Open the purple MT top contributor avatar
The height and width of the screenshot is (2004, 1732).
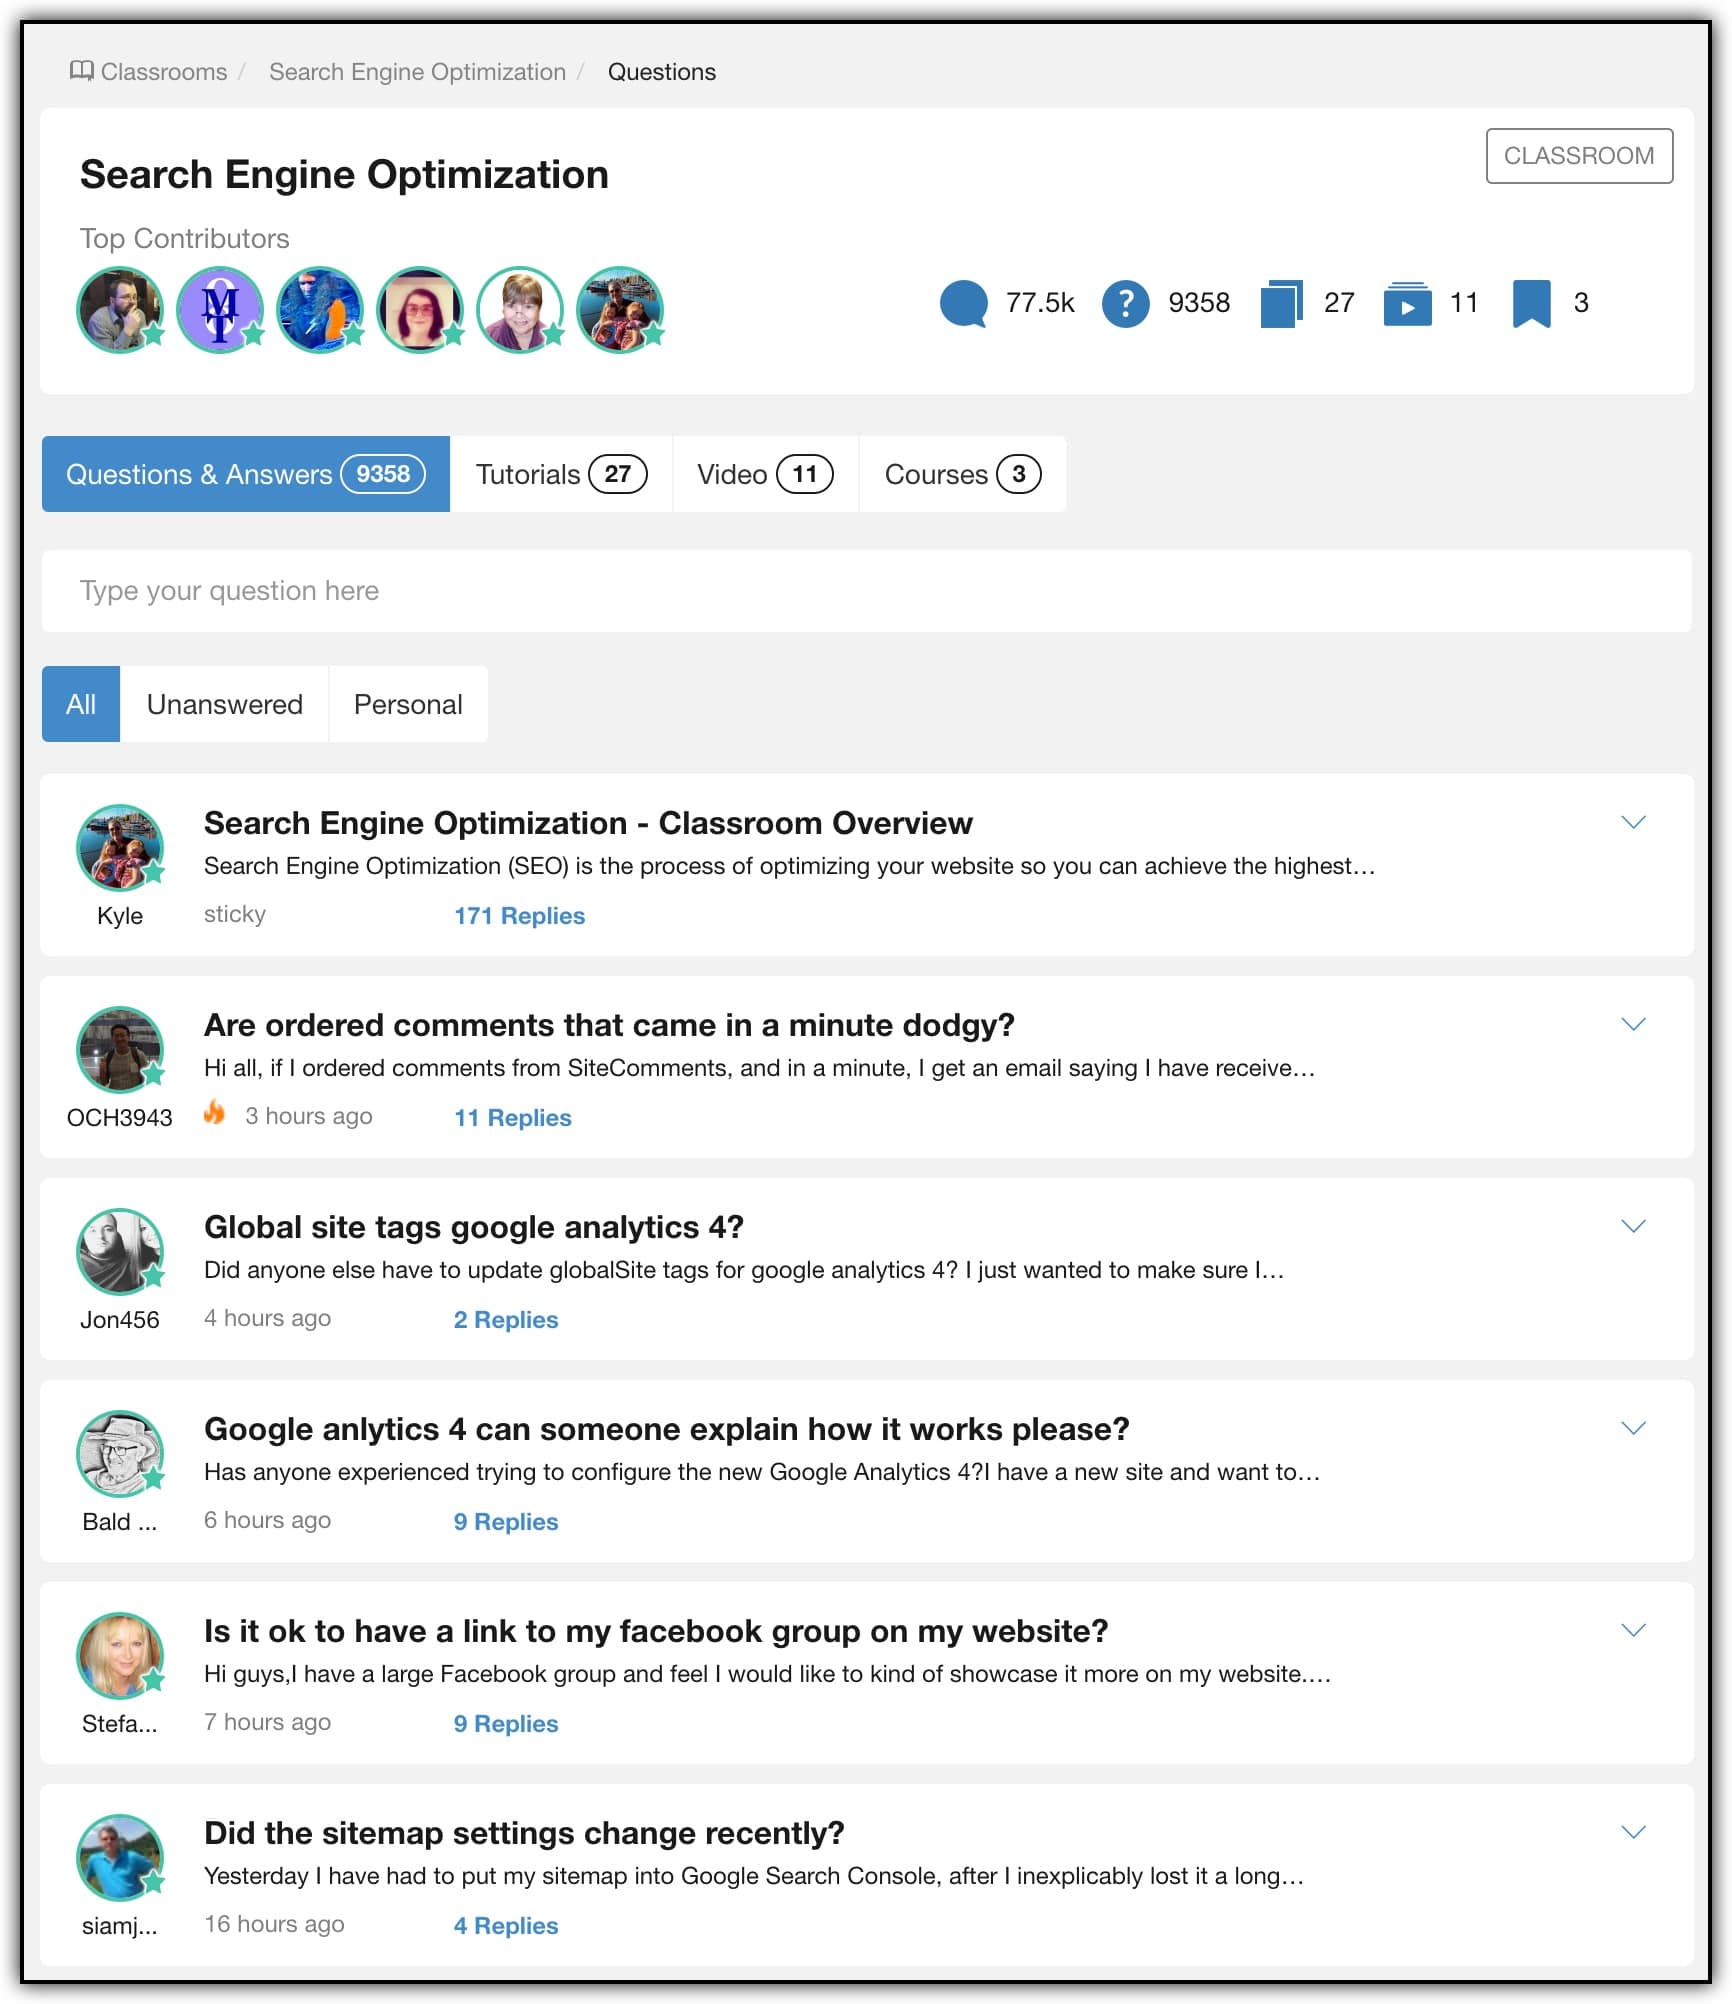click(x=220, y=309)
